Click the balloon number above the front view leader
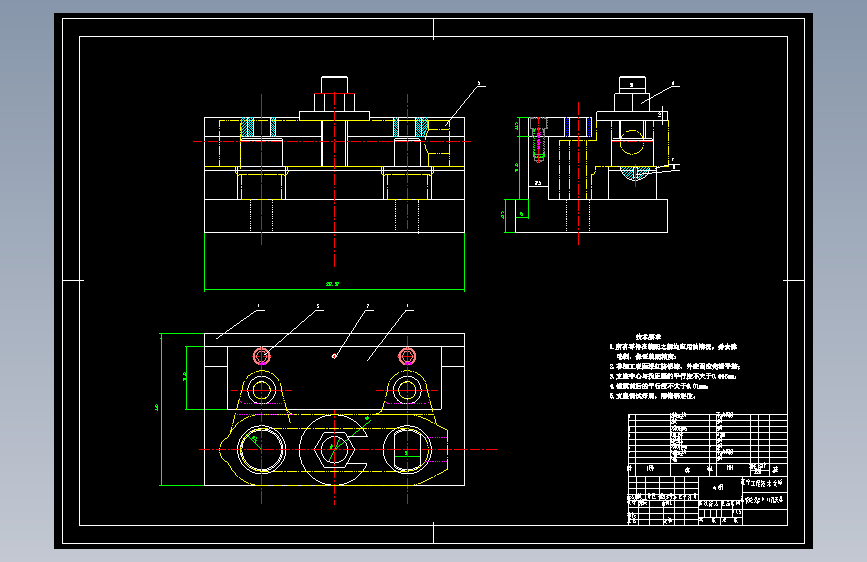 479,84
